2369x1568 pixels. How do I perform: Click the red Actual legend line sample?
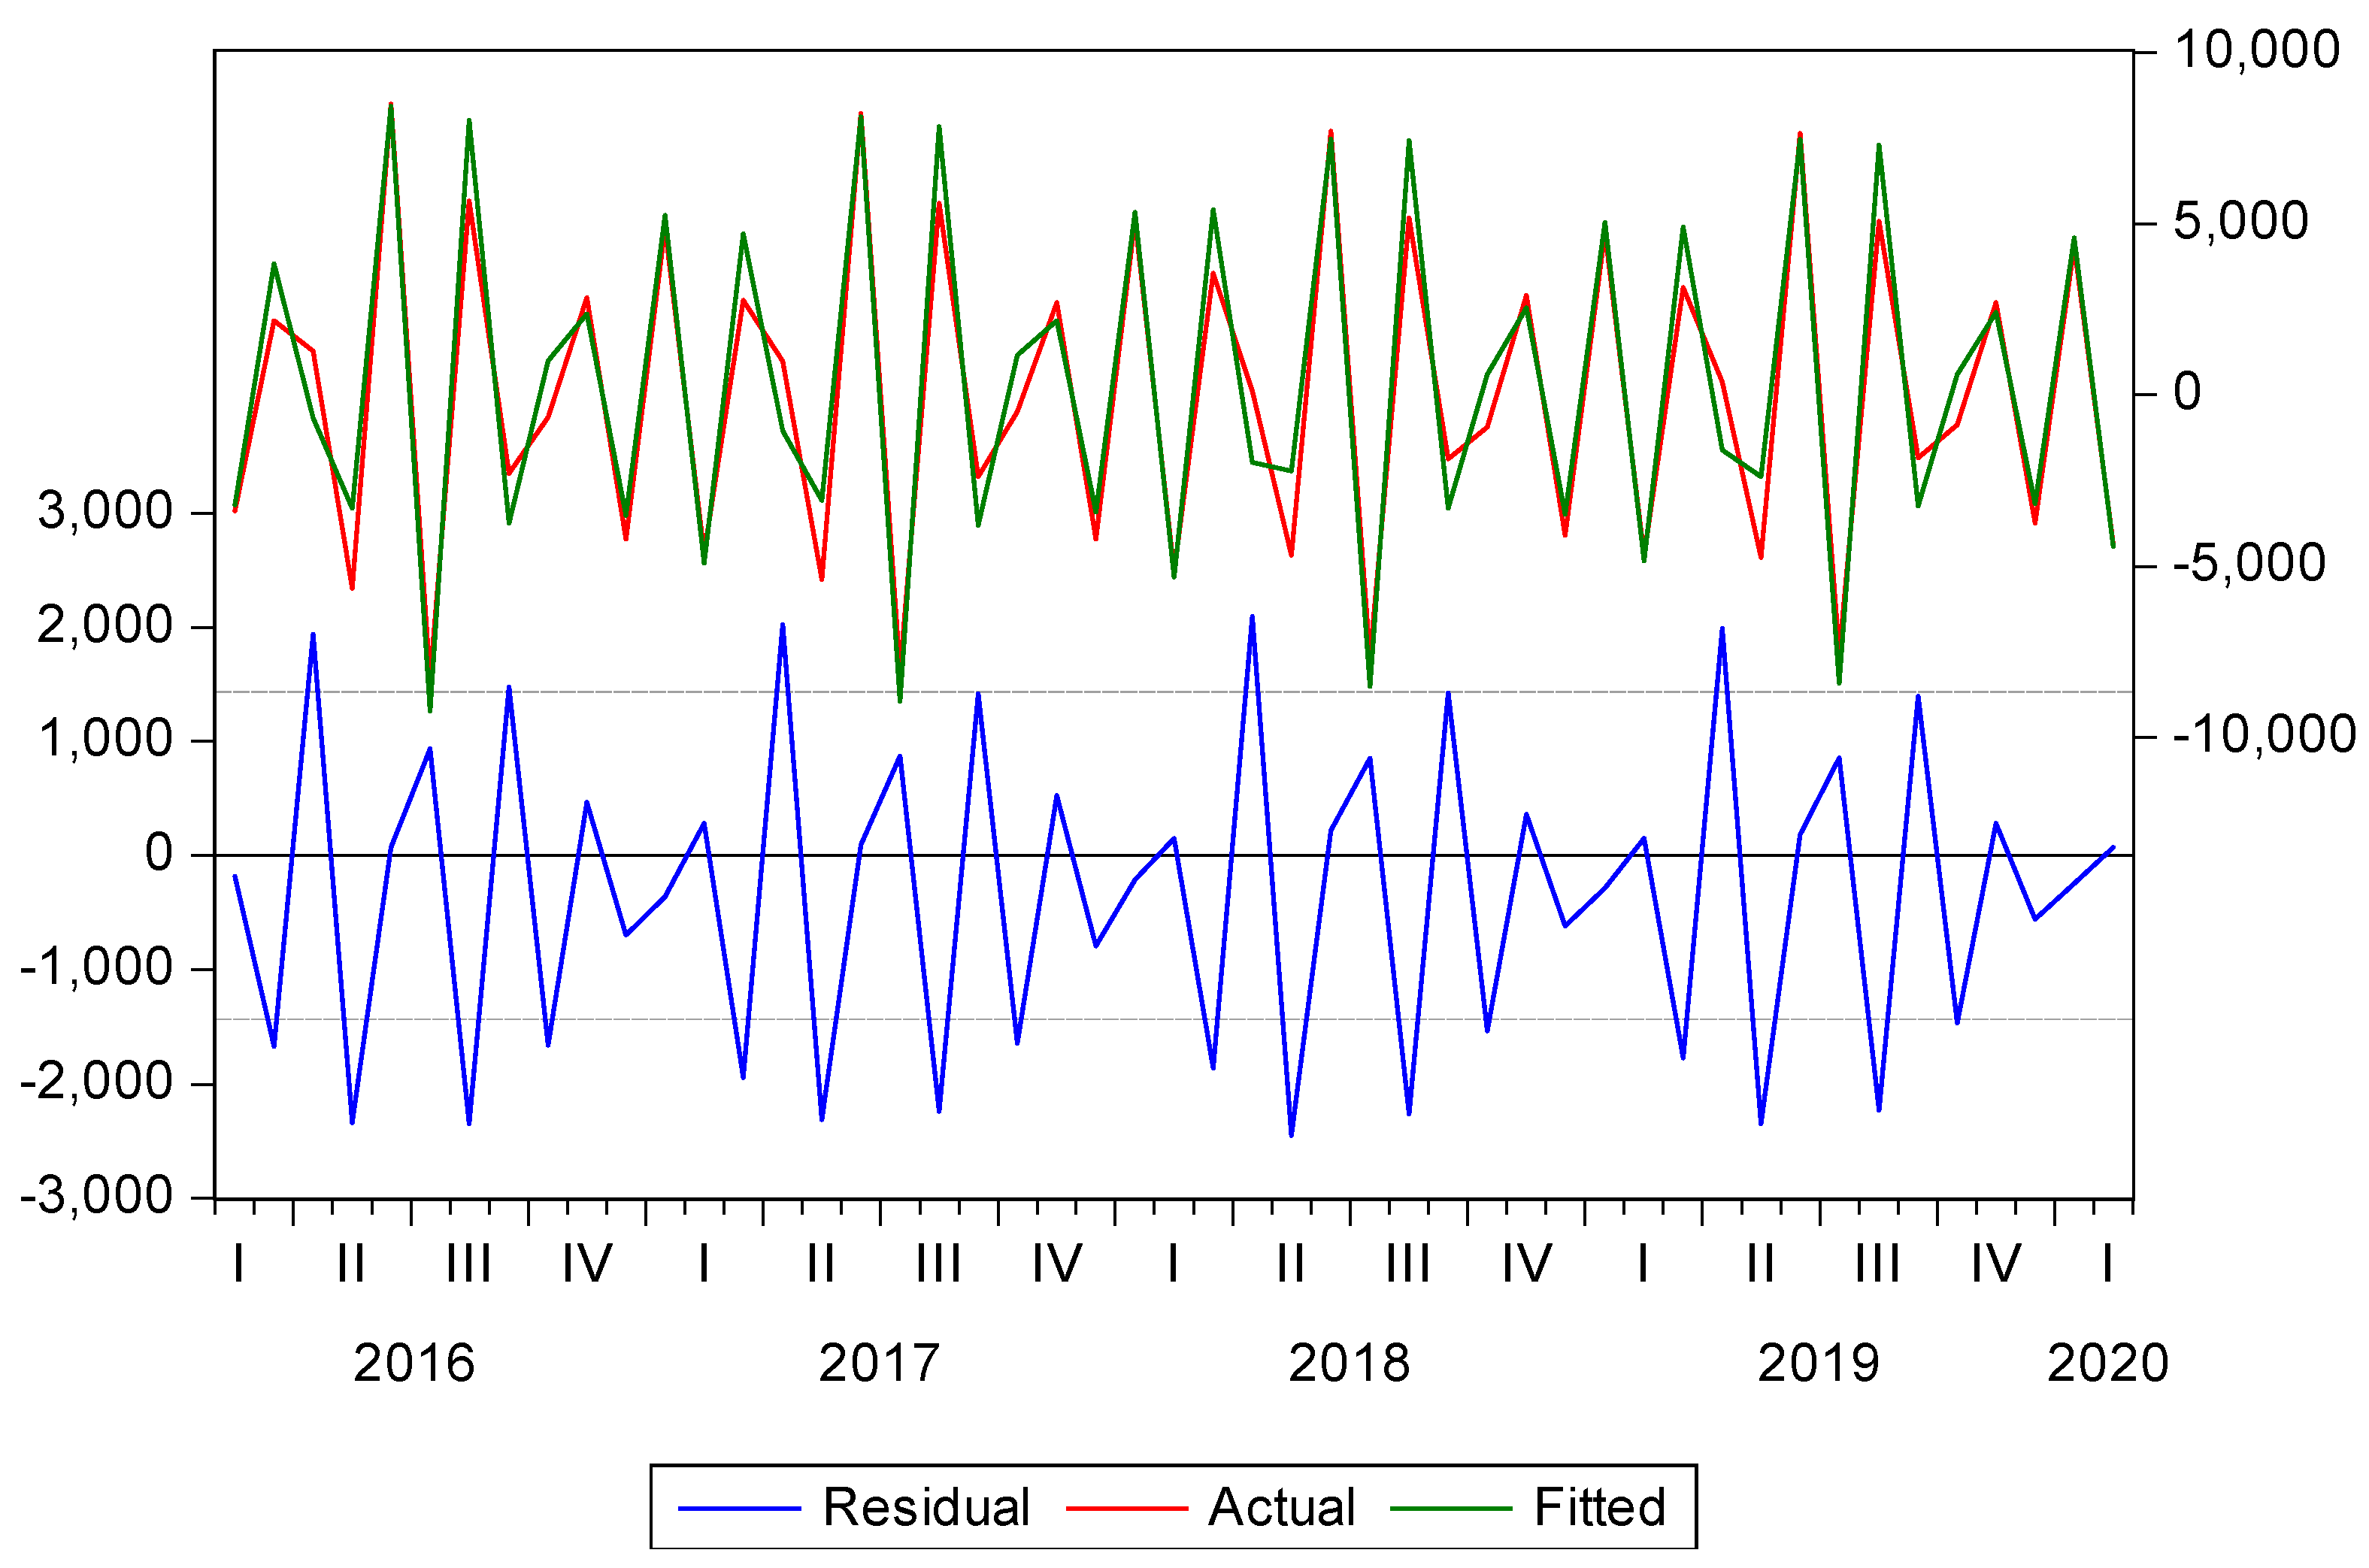(x=1127, y=1508)
